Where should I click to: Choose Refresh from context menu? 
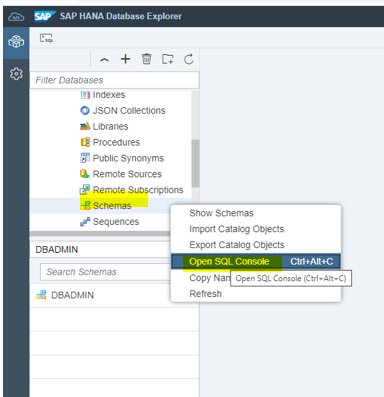tap(256, 294)
